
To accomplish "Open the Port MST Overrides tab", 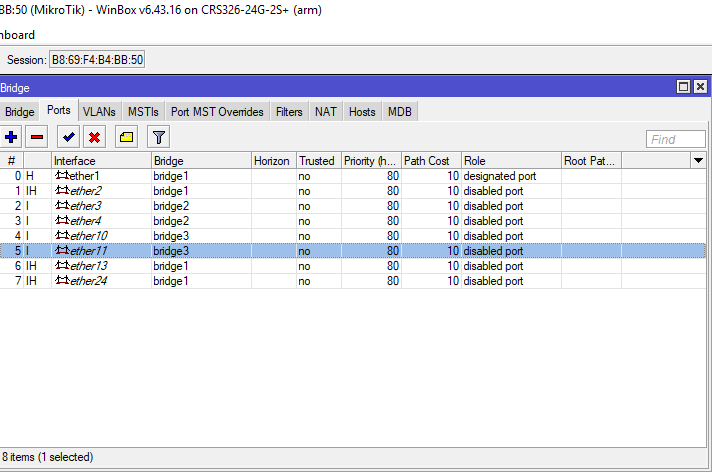I will coord(217,112).
